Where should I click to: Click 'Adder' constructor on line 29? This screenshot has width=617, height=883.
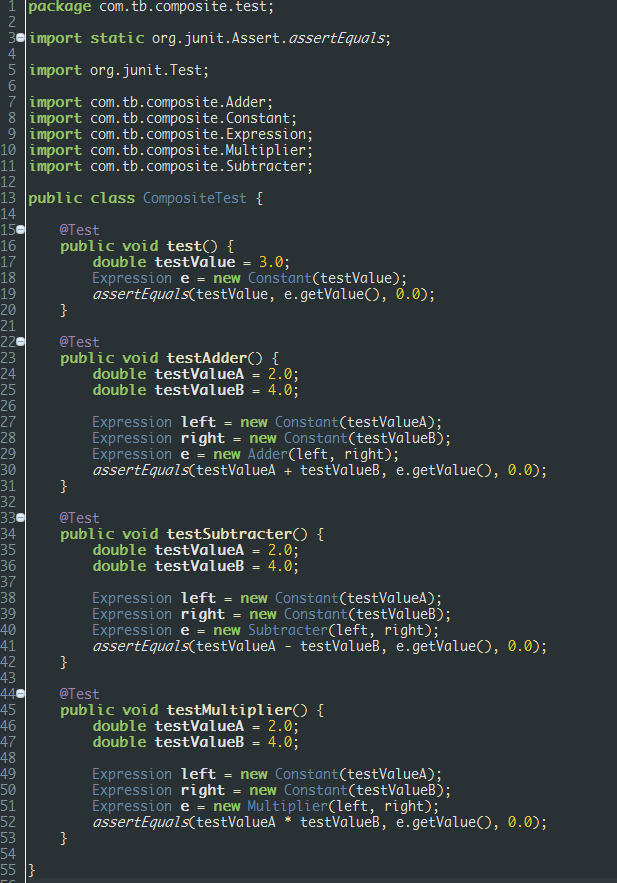coord(267,454)
